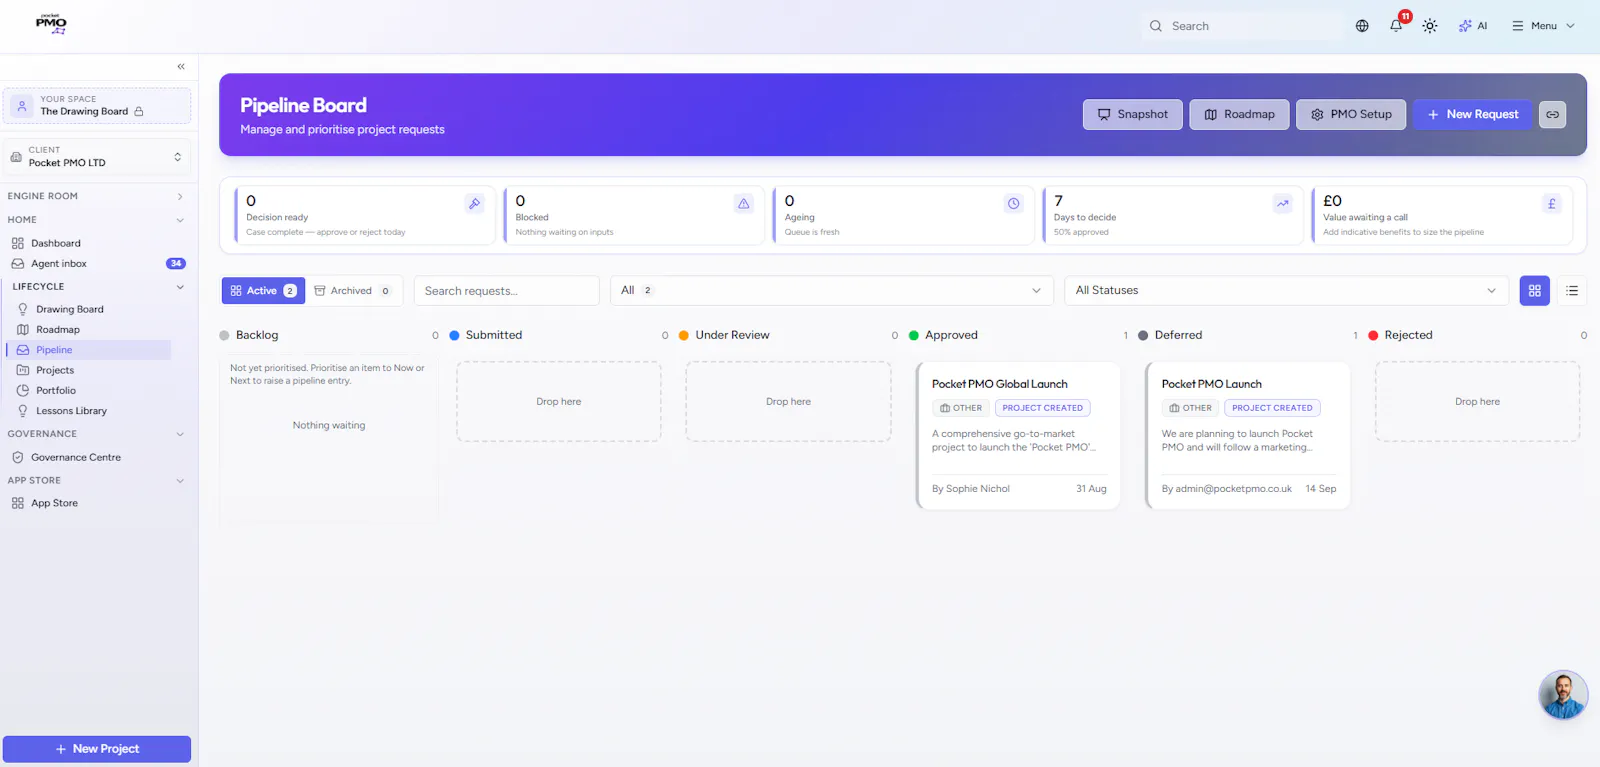This screenshot has width=1600, height=767.
Task: Toggle the light/dark theme sun icon
Action: coord(1430,26)
